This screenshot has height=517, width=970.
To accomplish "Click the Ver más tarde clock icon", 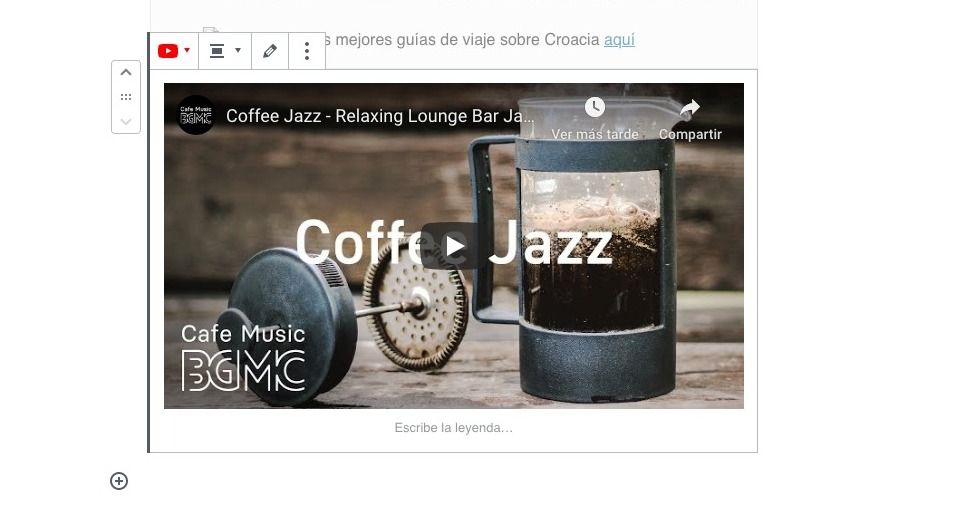I will pos(594,107).
